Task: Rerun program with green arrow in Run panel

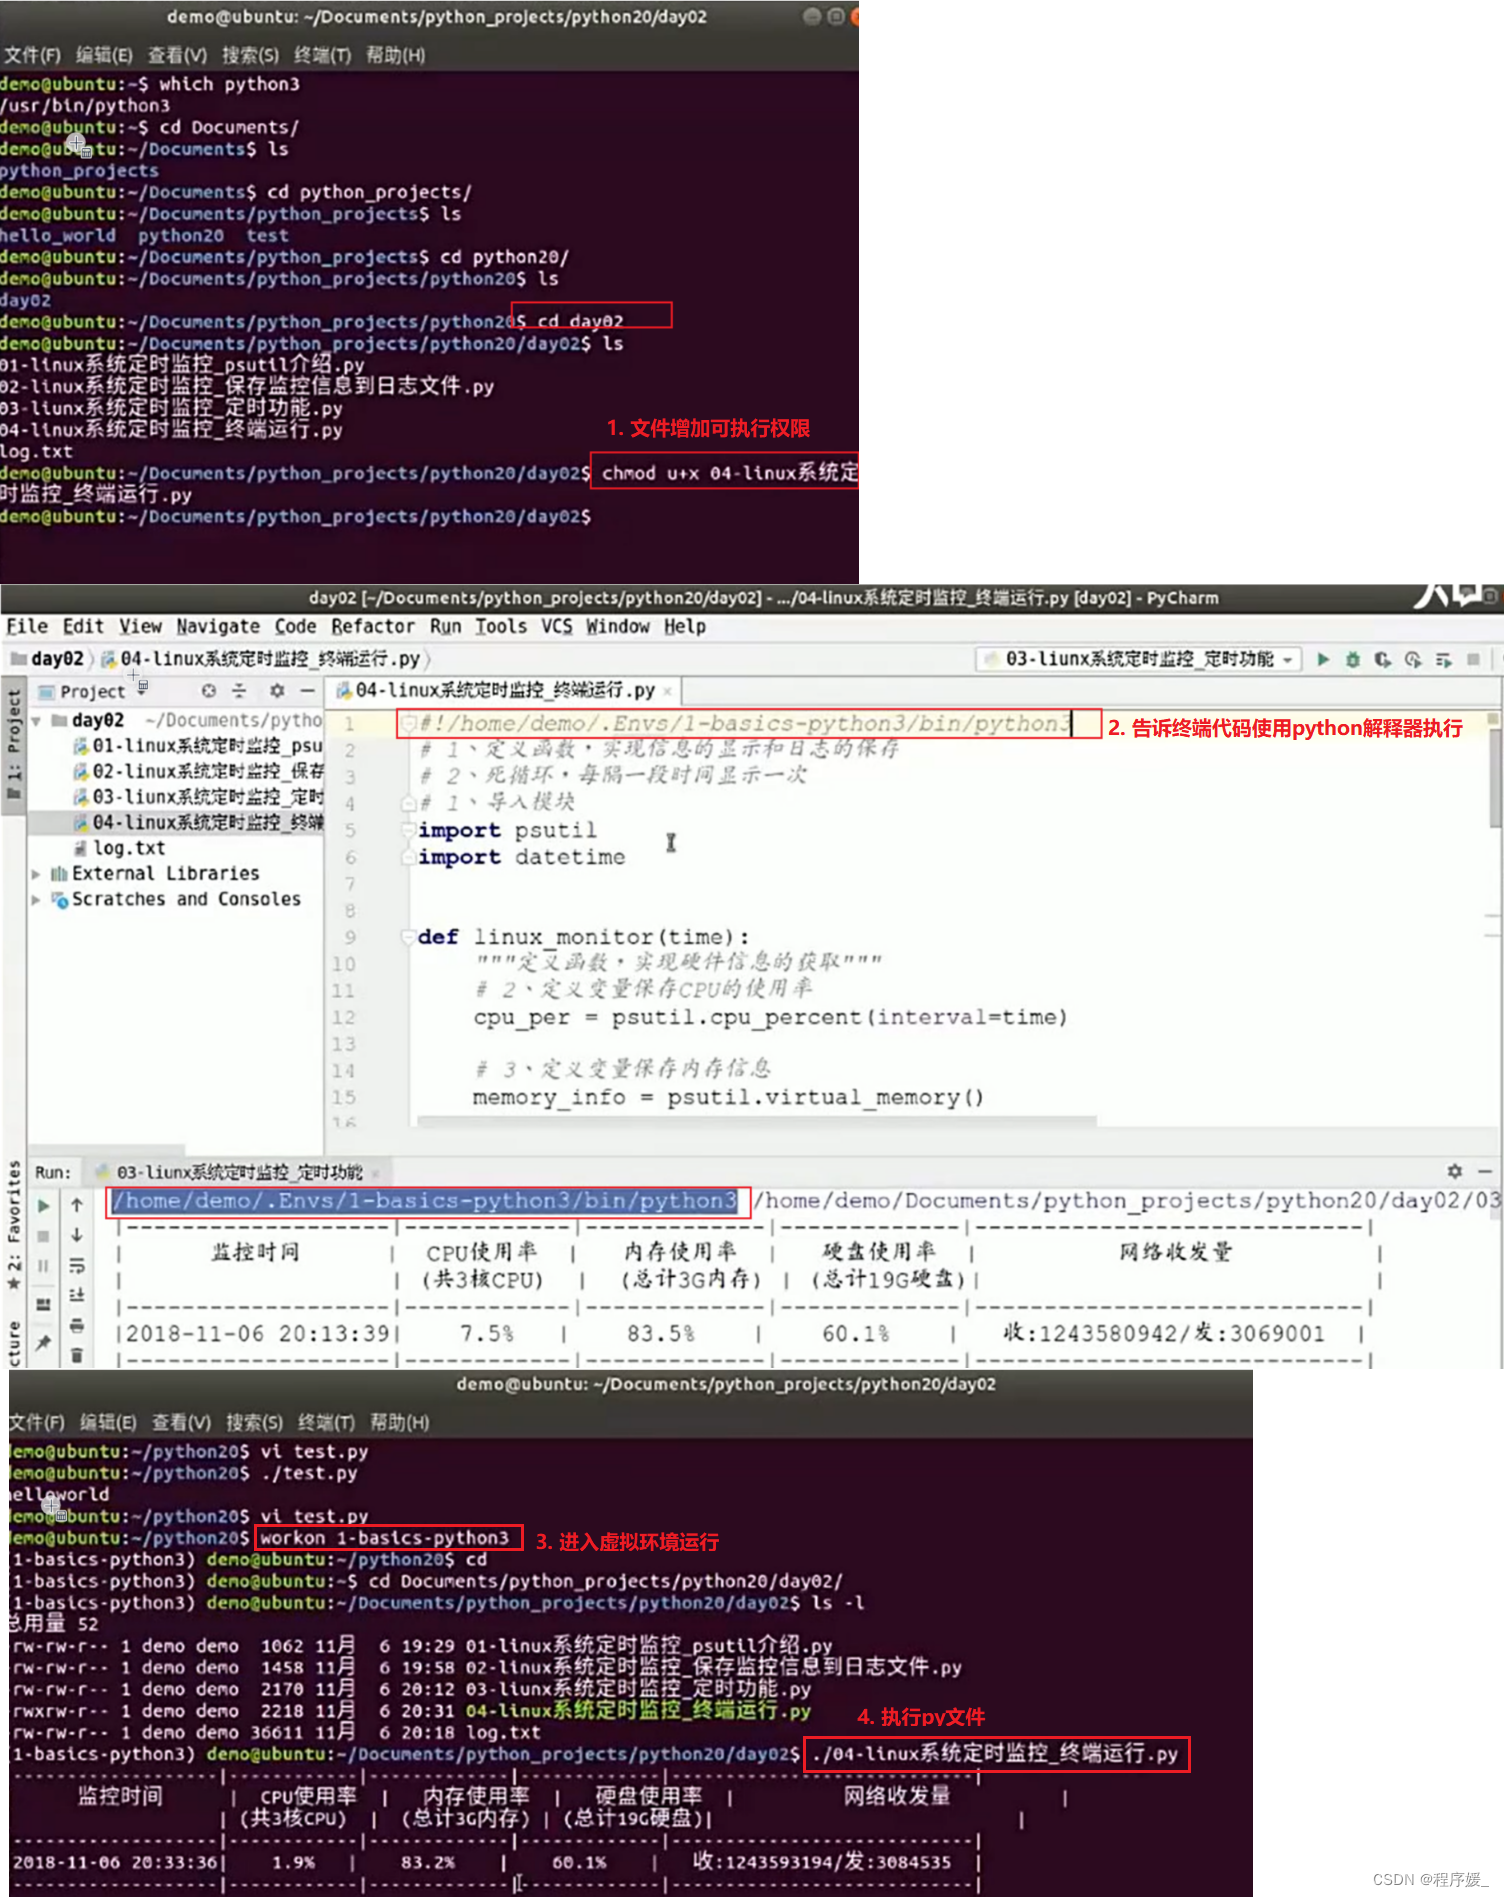Action: click(x=43, y=1206)
